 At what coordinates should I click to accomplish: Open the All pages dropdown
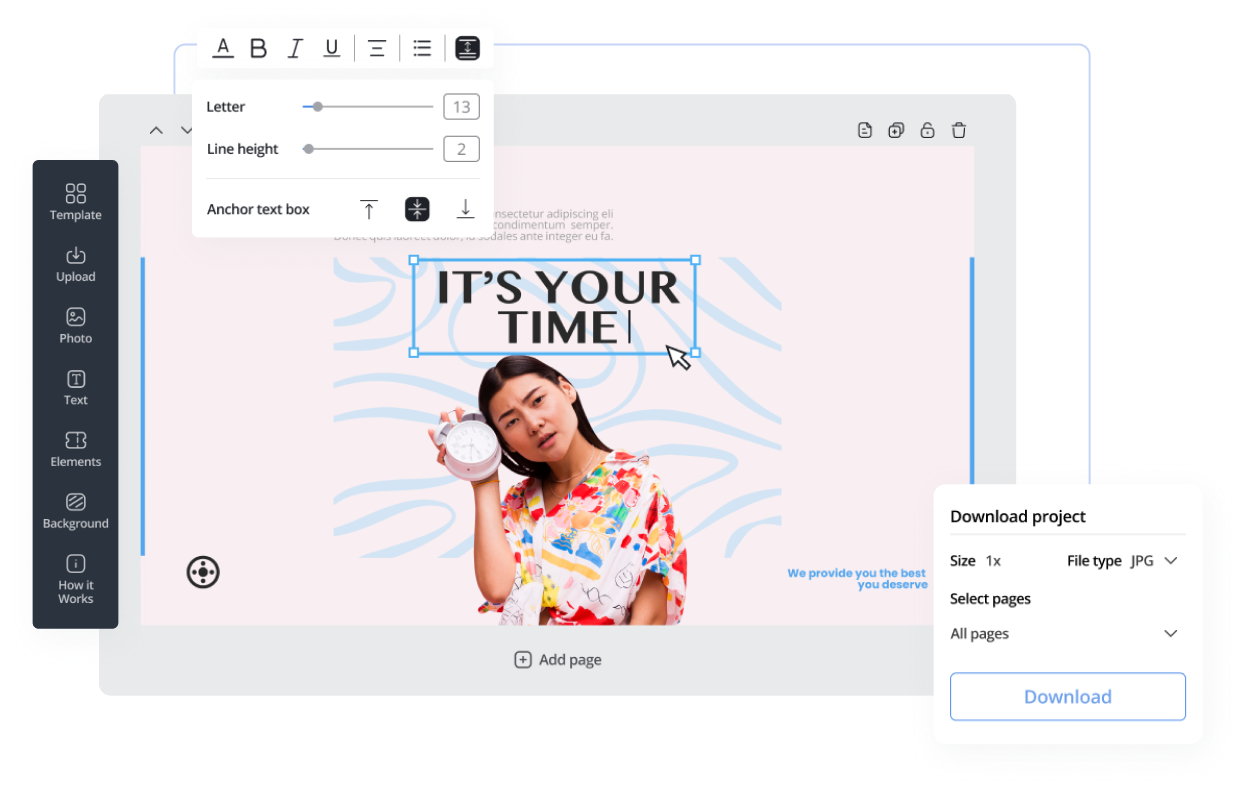[1065, 634]
